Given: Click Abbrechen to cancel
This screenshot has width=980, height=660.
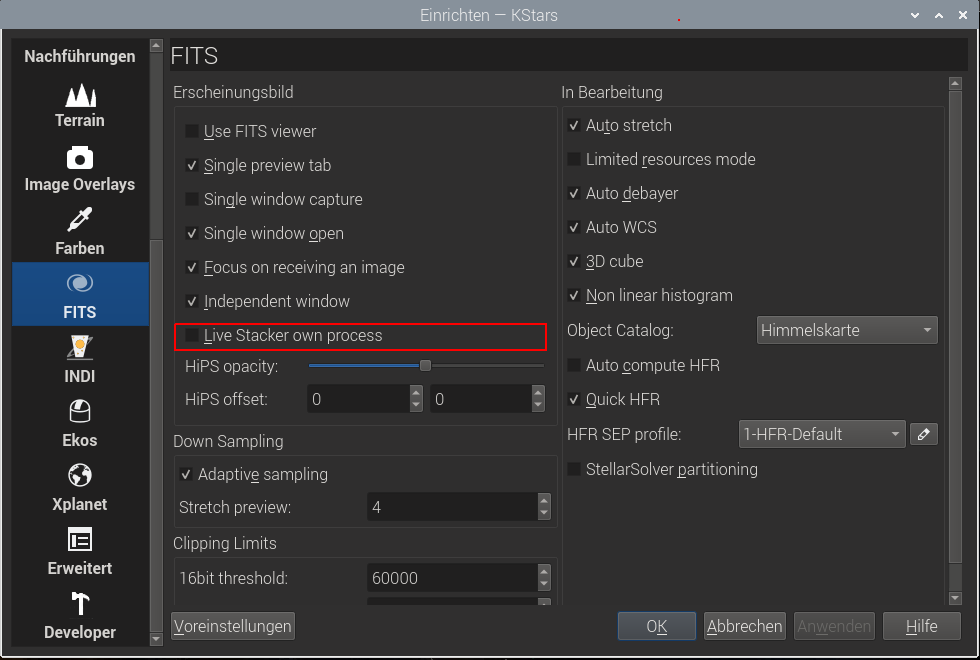Looking at the screenshot, I should click(744, 626).
